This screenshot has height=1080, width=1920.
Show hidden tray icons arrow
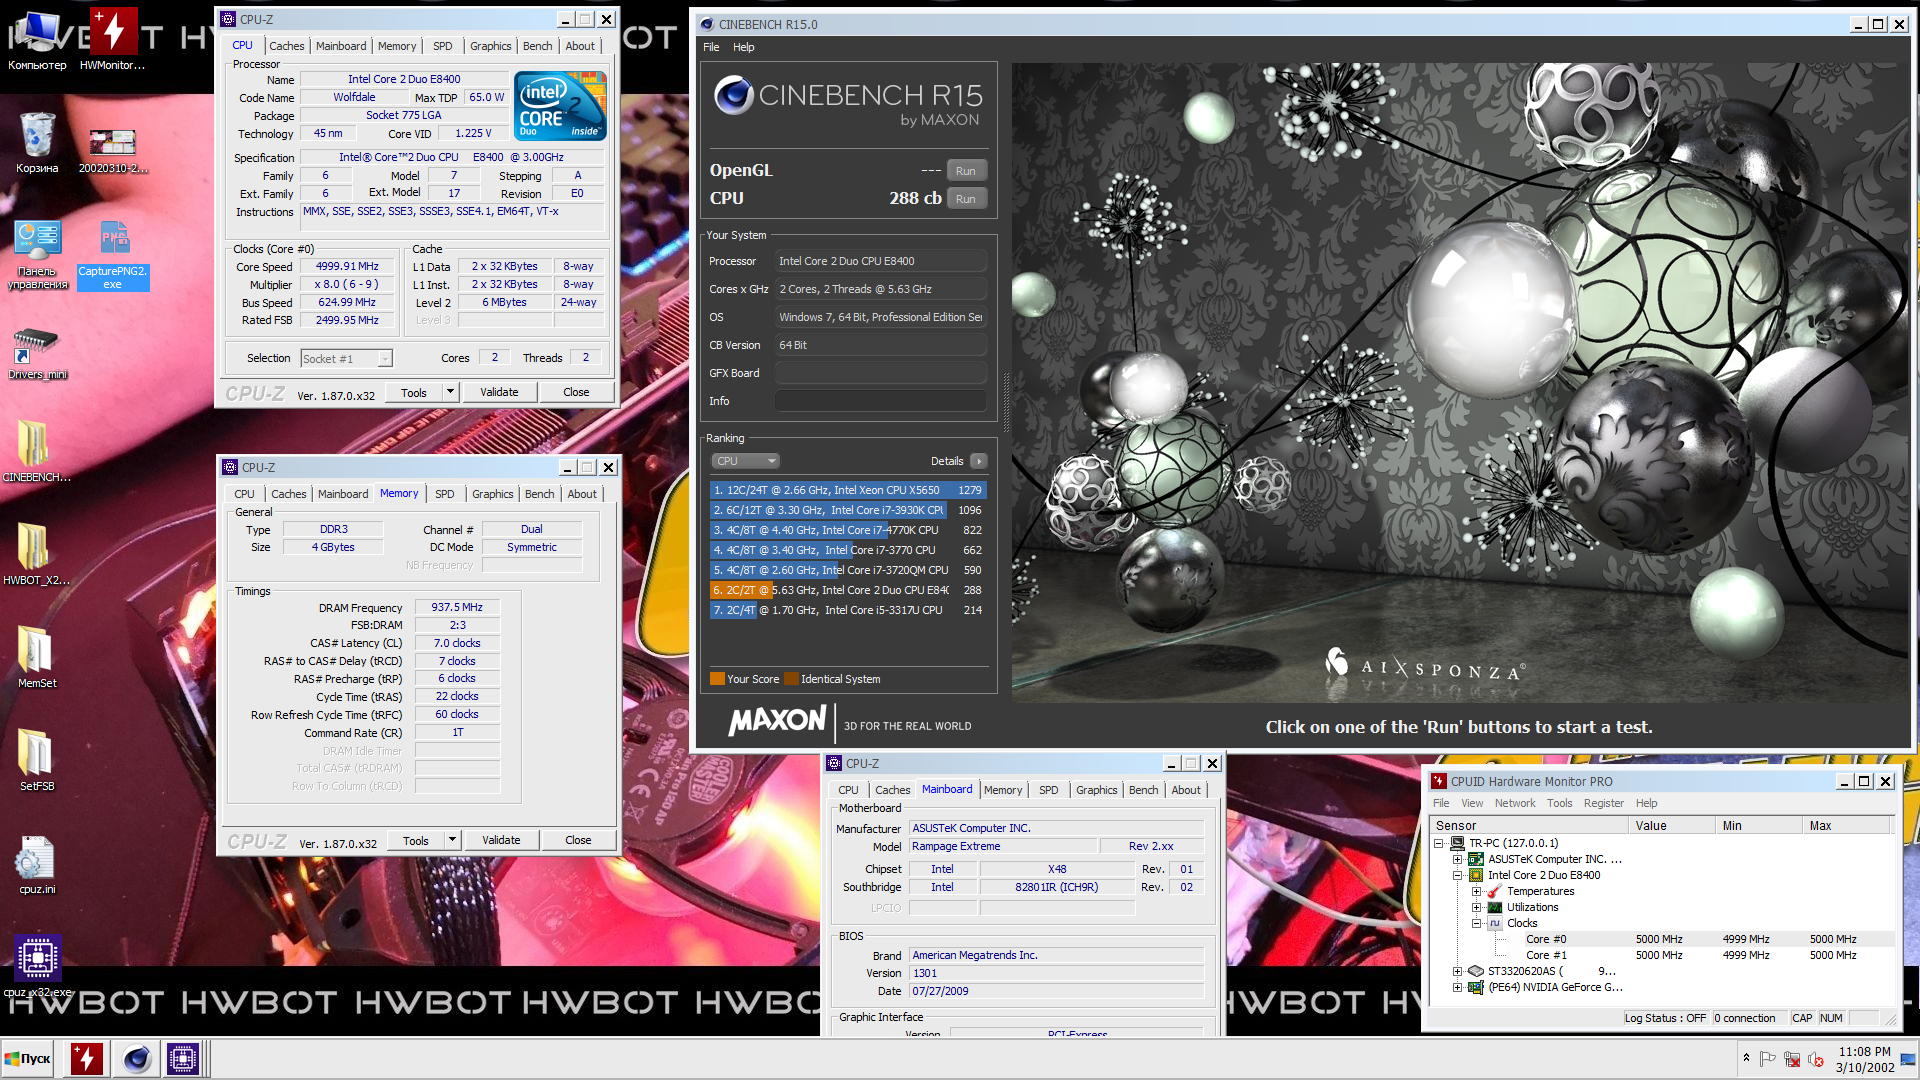(x=1746, y=1058)
